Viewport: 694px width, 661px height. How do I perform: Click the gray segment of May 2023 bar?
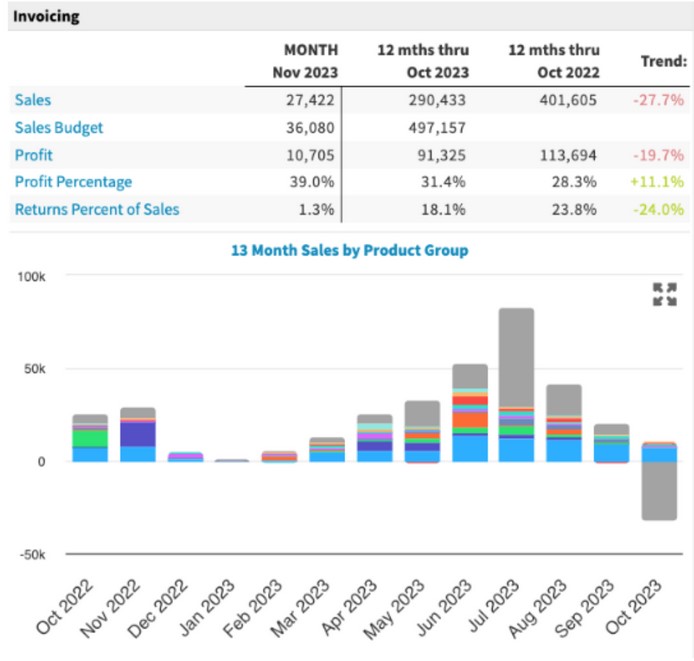click(422, 414)
